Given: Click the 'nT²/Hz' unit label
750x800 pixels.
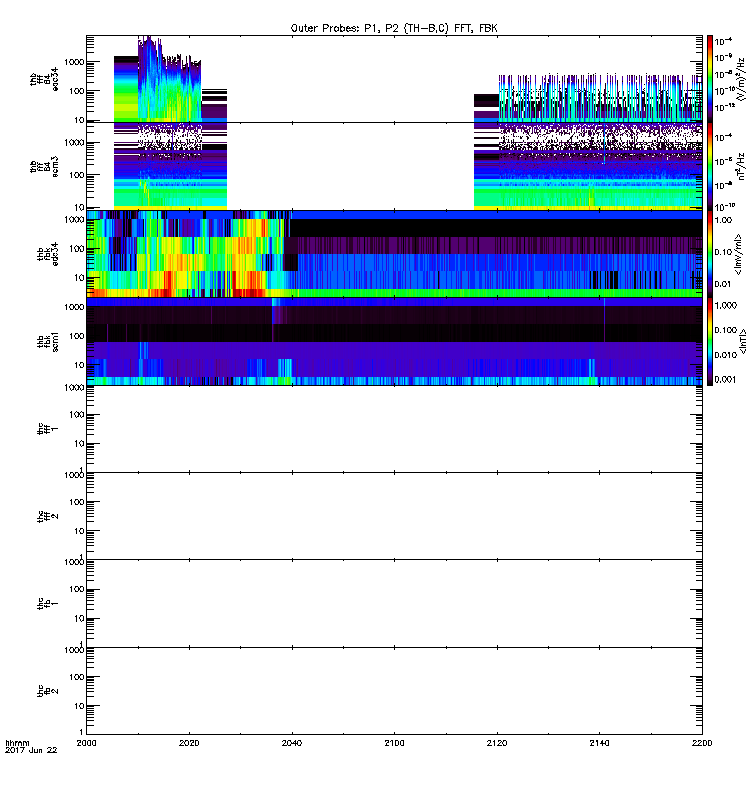Looking at the screenshot, I should pyautogui.click(x=741, y=166).
